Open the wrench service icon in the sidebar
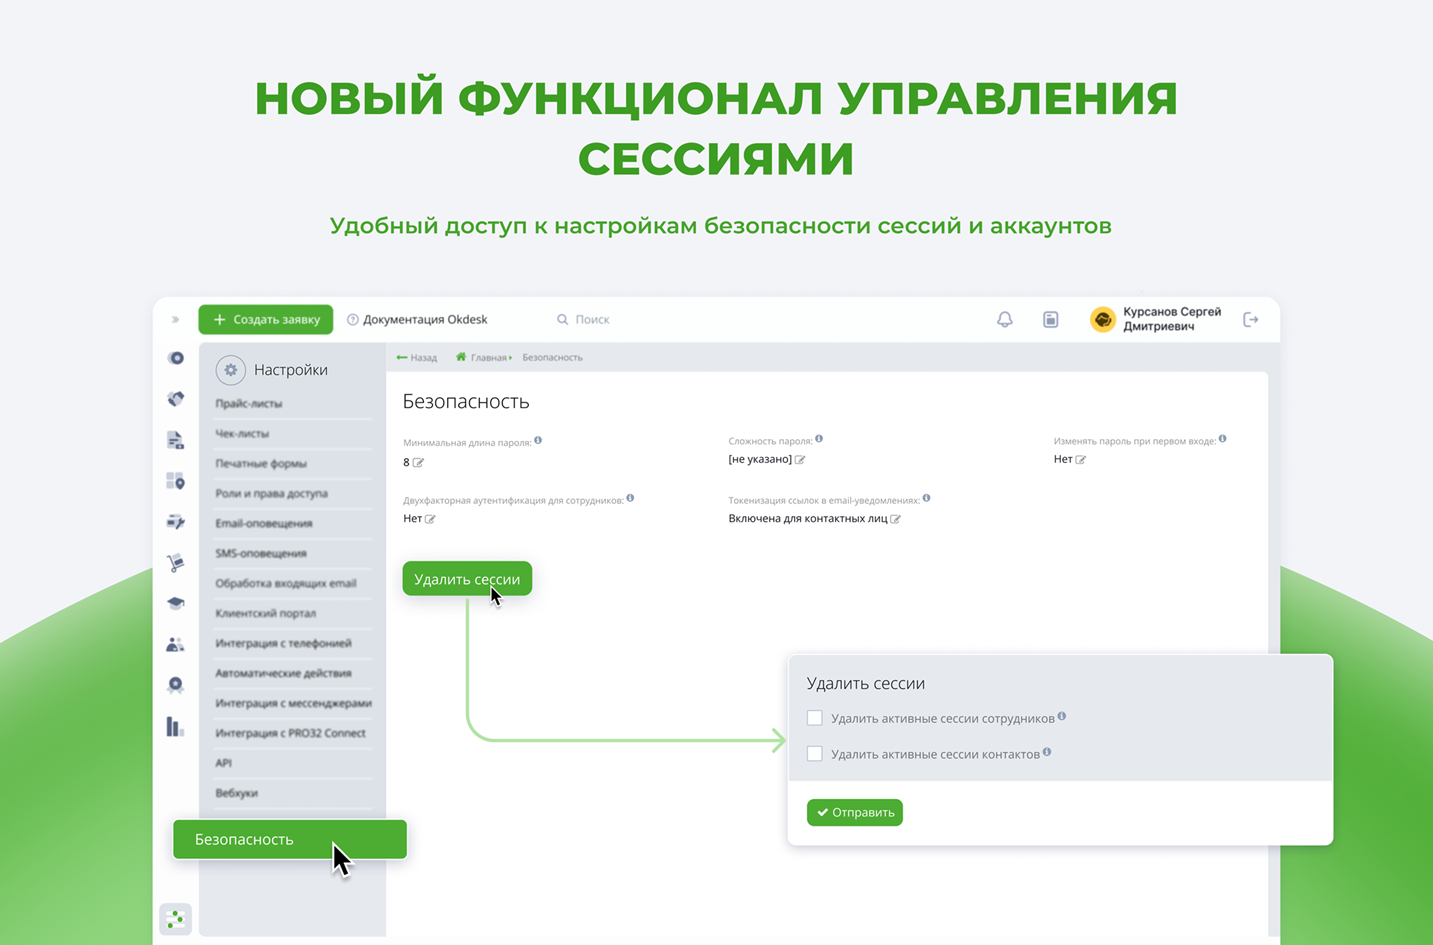This screenshot has width=1433, height=945. [x=176, y=522]
